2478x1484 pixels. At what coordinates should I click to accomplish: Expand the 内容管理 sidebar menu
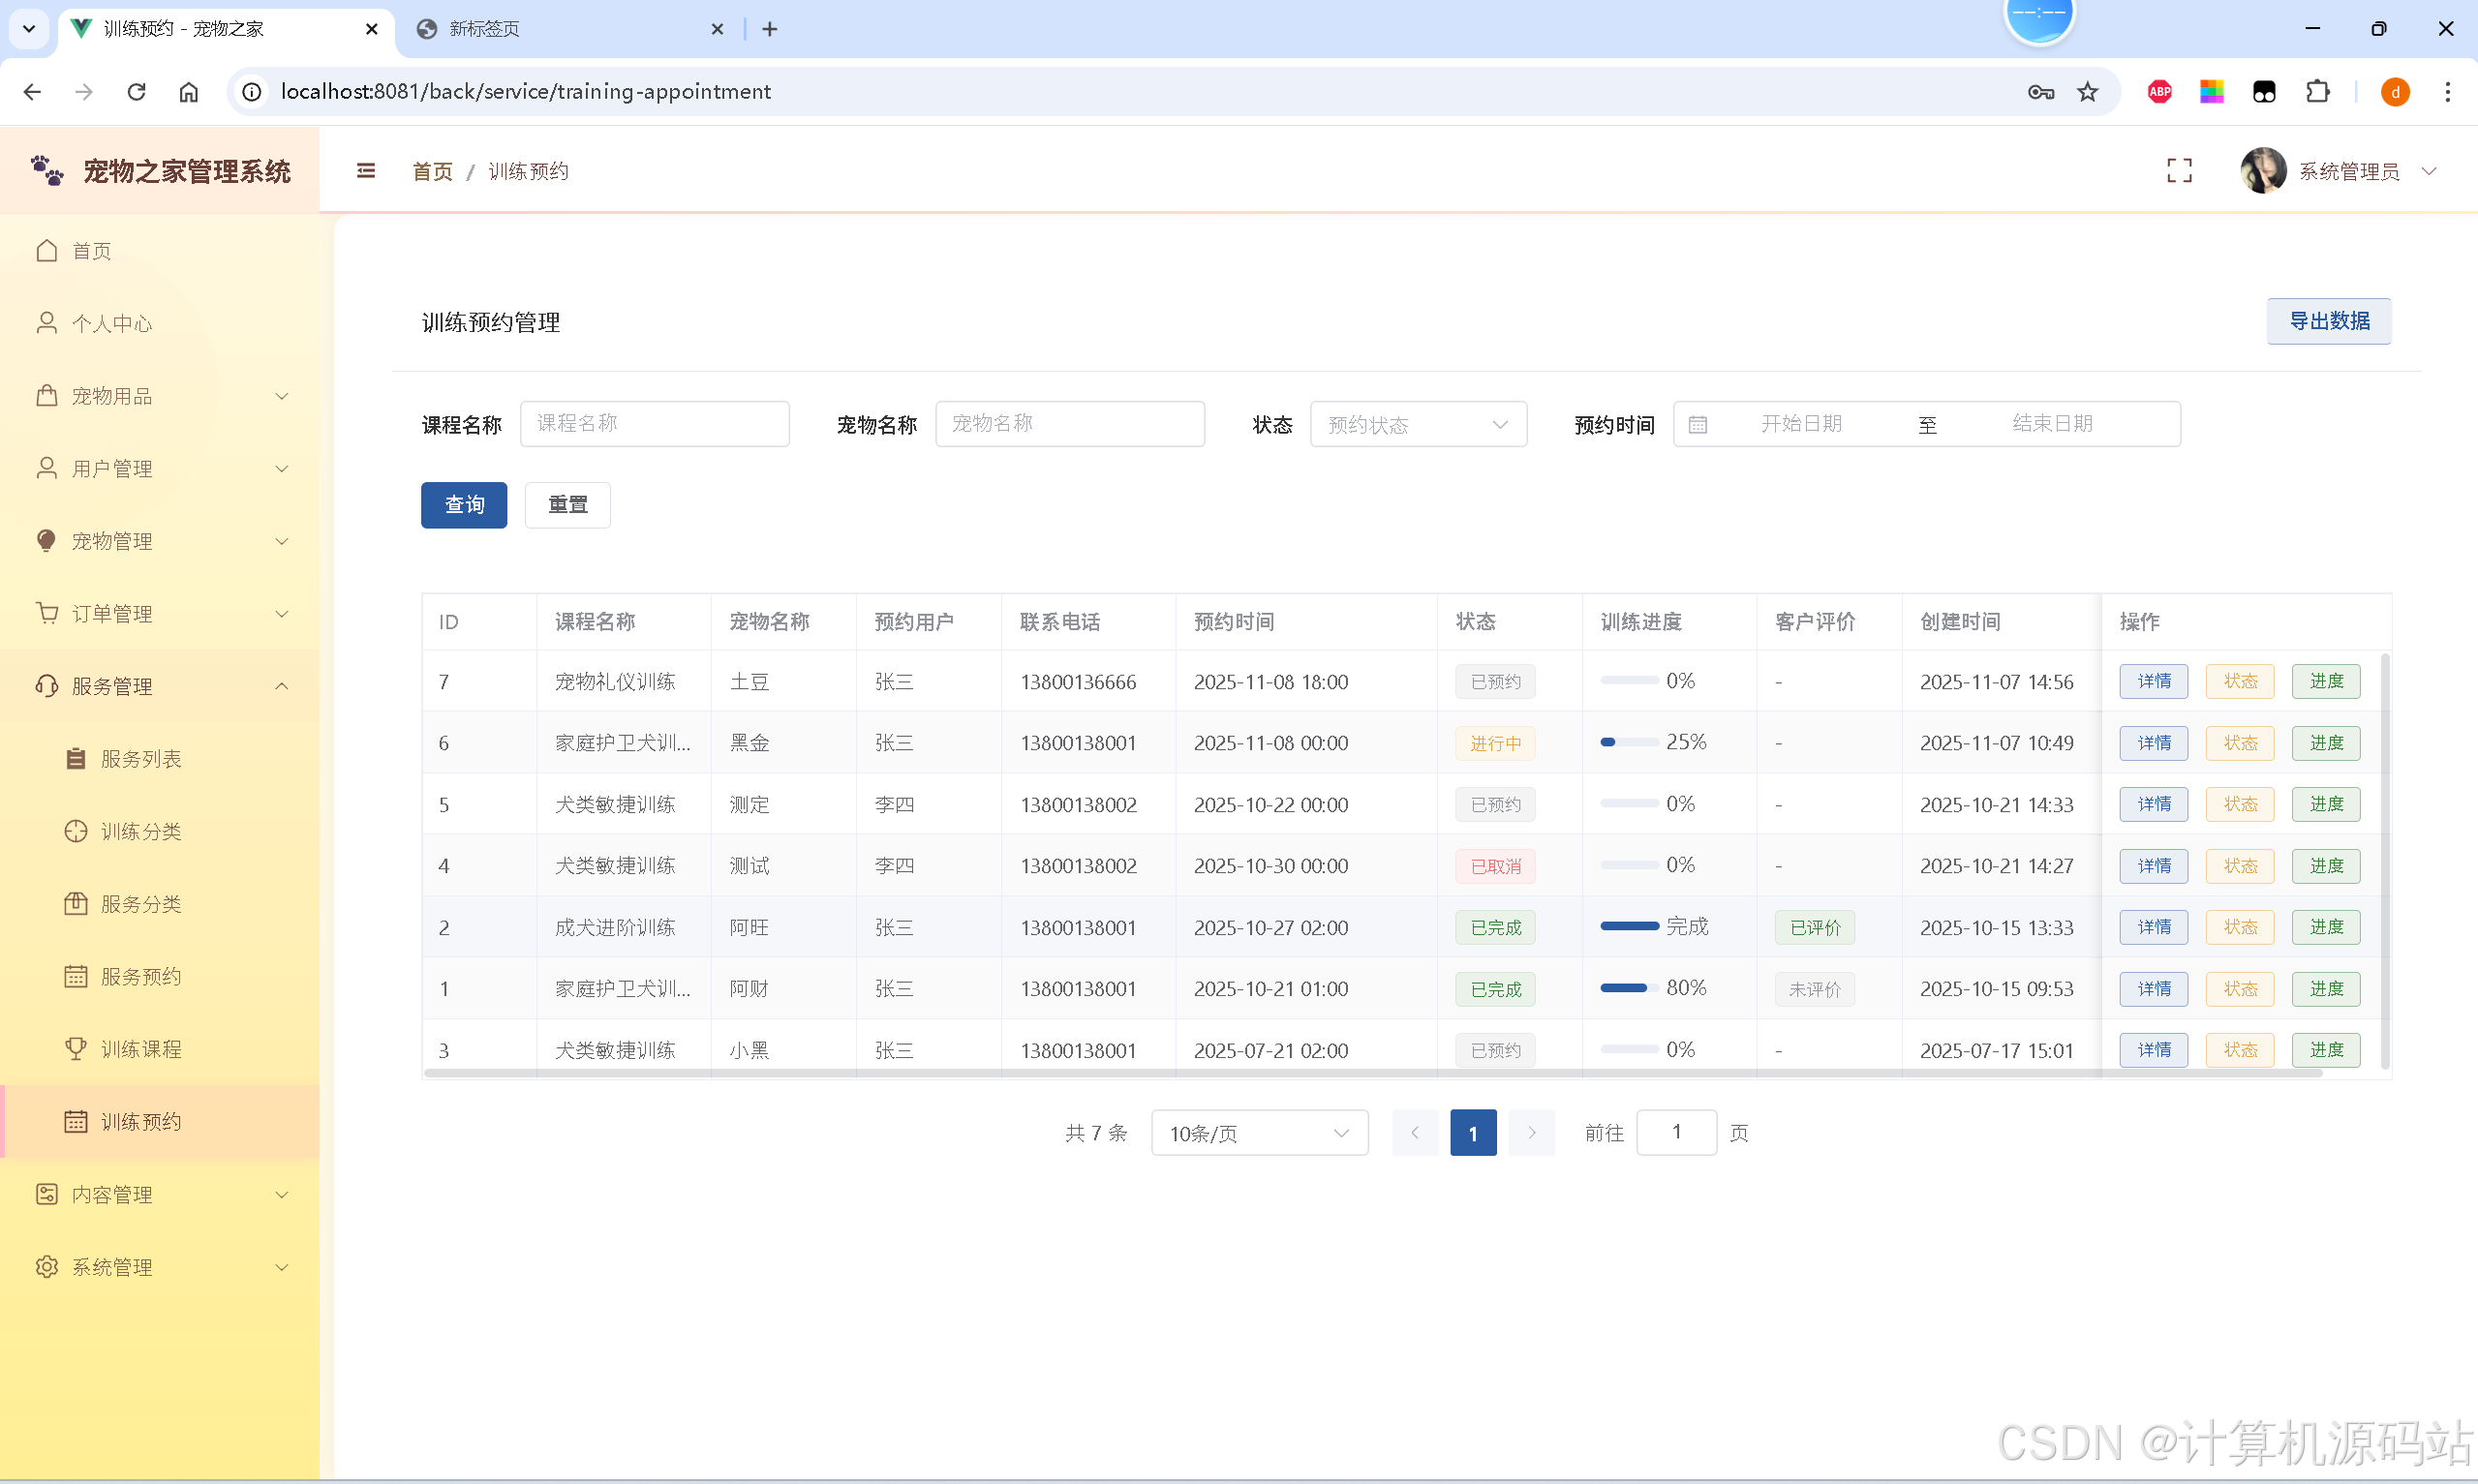point(160,1194)
